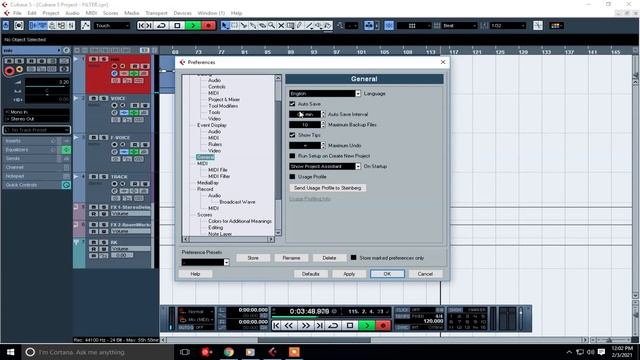Toggle the Snap button in toolbar

click(x=389, y=26)
